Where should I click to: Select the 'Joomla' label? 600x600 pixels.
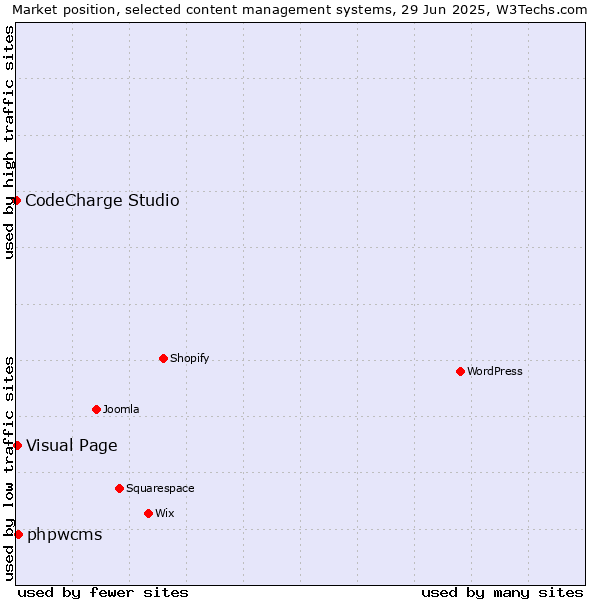click(121, 409)
